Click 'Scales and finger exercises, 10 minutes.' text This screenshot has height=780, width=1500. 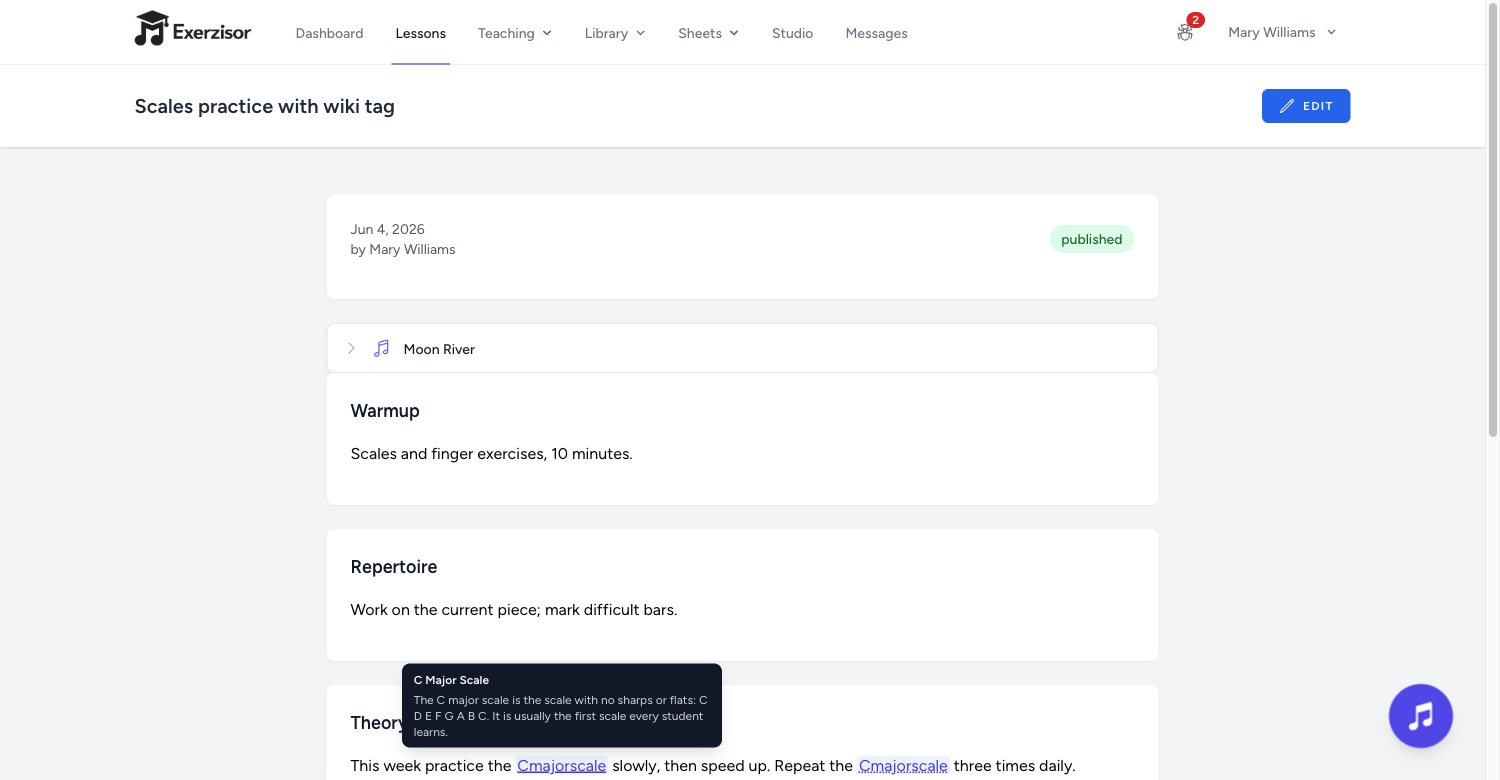point(492,454)
